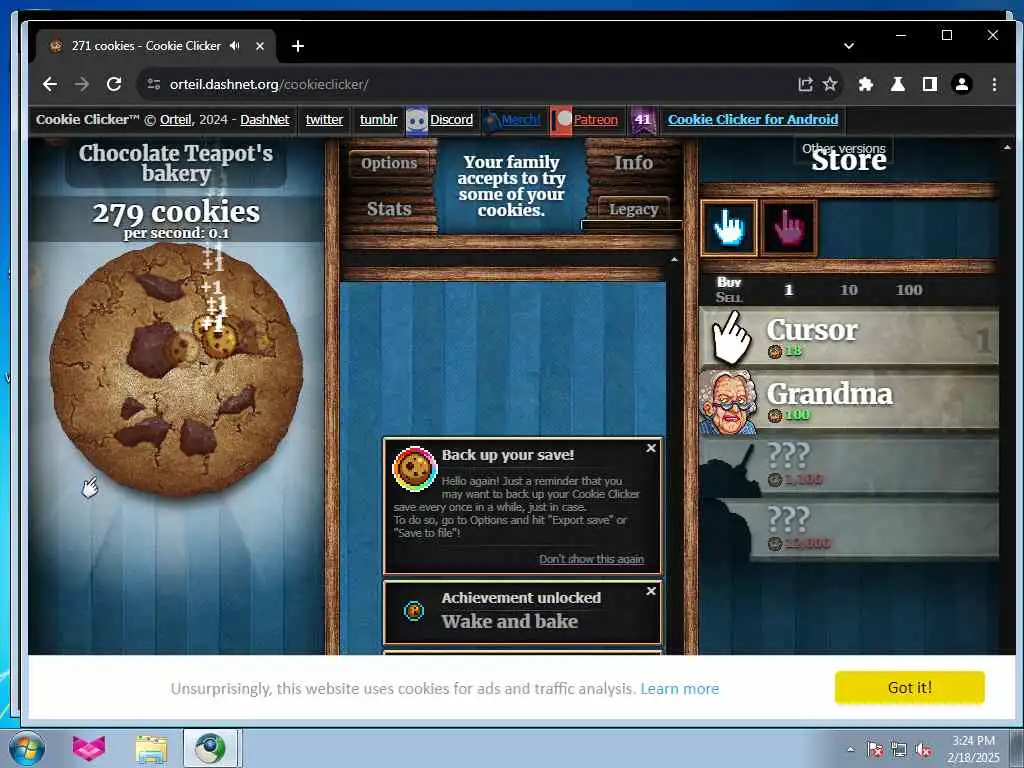
Task: Click the purple 41 badge icon
Action: [x=643, y=120]
